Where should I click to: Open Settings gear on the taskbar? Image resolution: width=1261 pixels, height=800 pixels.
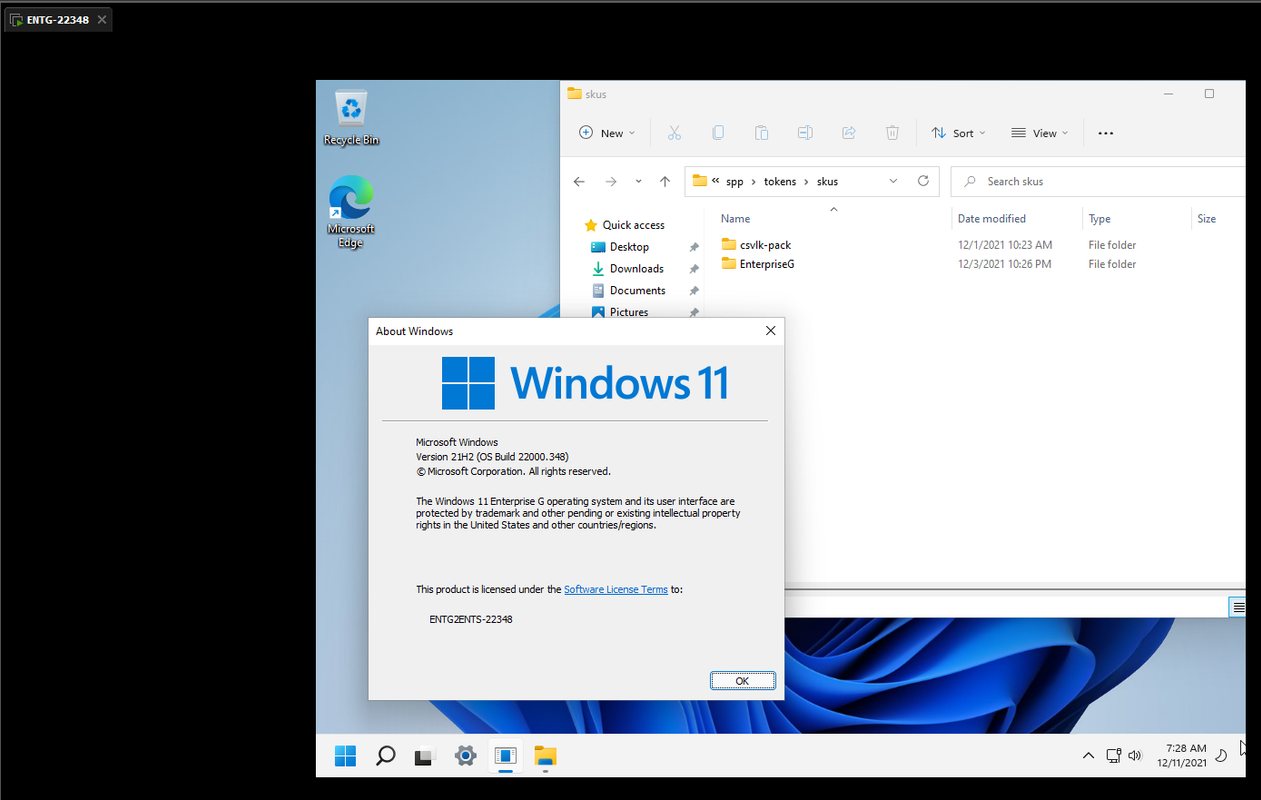coord(465,756)
